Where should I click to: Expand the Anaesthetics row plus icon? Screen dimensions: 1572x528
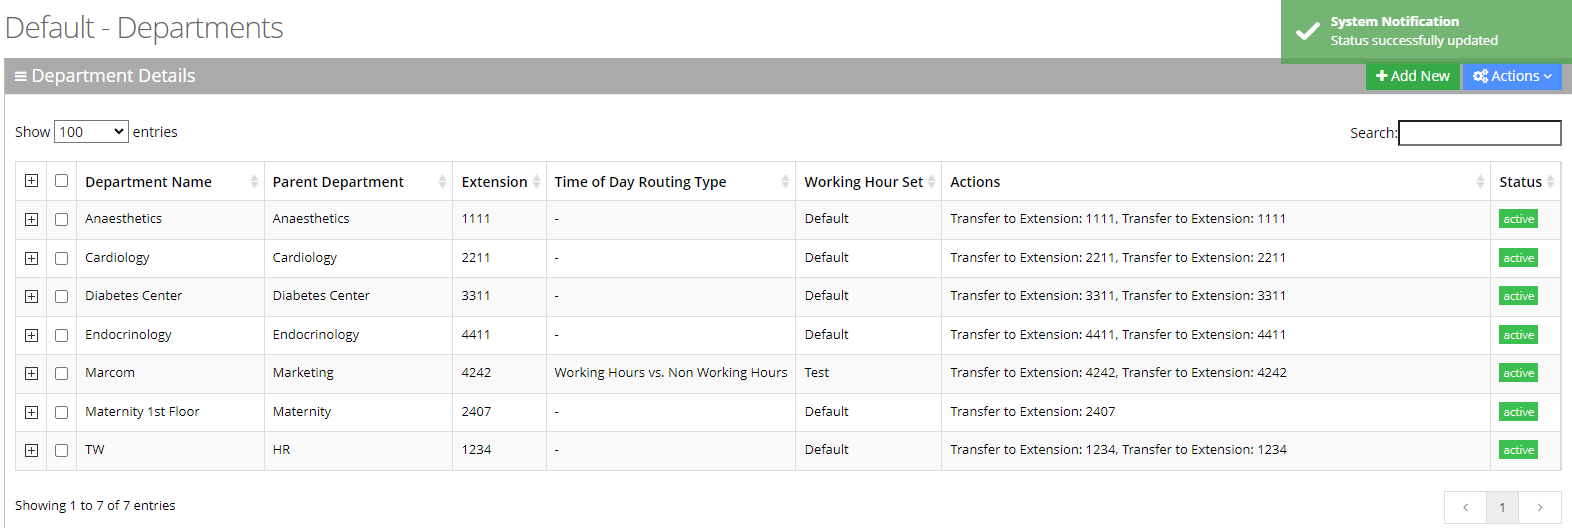(x=32, y=219)
